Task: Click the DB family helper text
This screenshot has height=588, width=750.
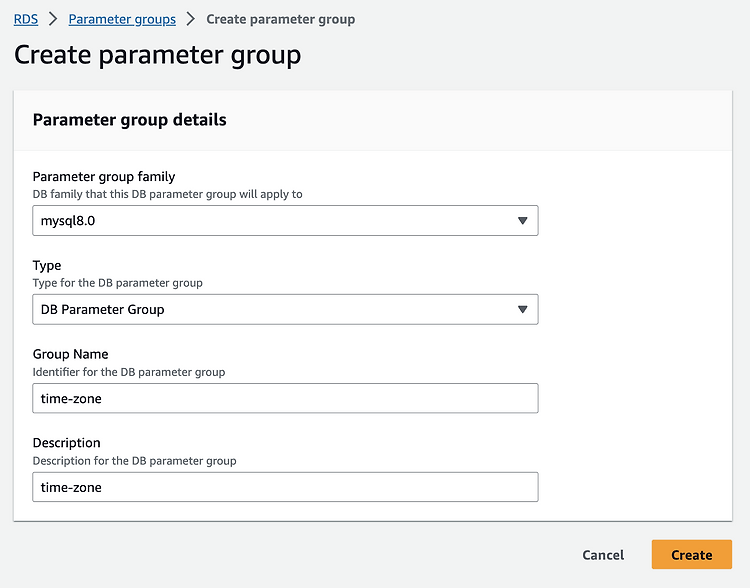Action: pyautogui.click(x=167, y=194)
